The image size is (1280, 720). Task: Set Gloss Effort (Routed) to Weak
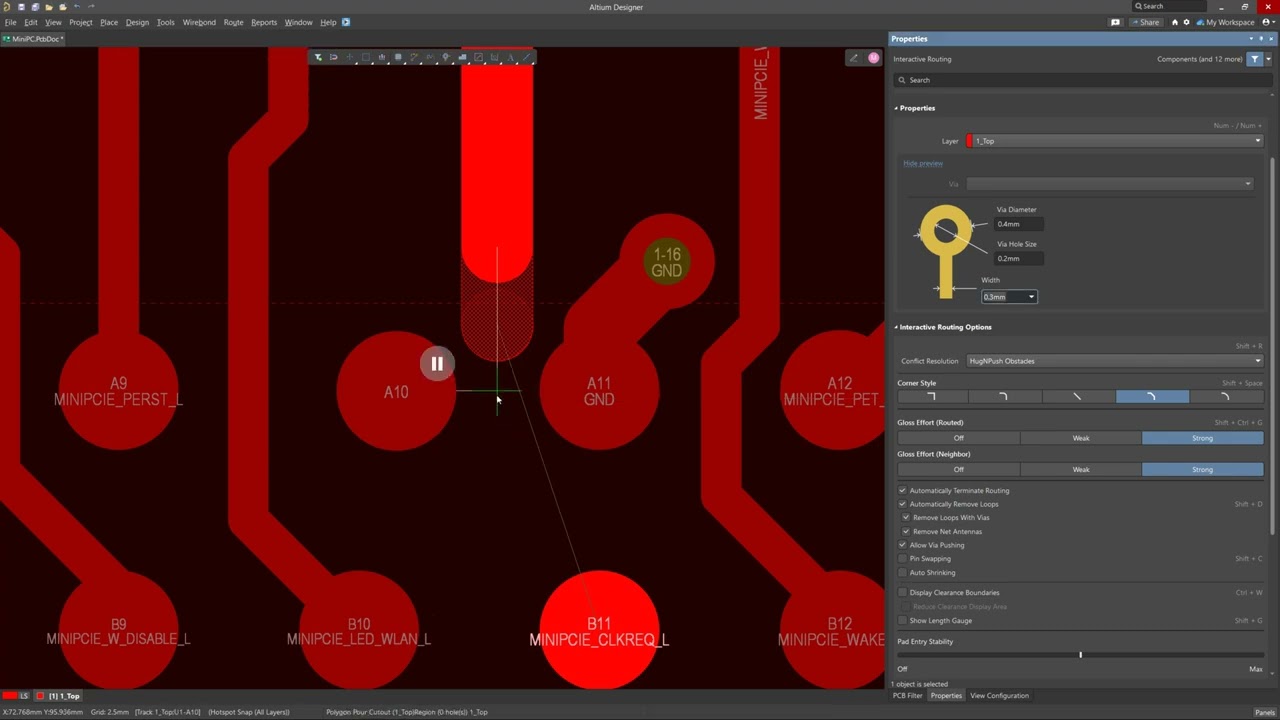pyautogui.click(x=1080, y=438)
